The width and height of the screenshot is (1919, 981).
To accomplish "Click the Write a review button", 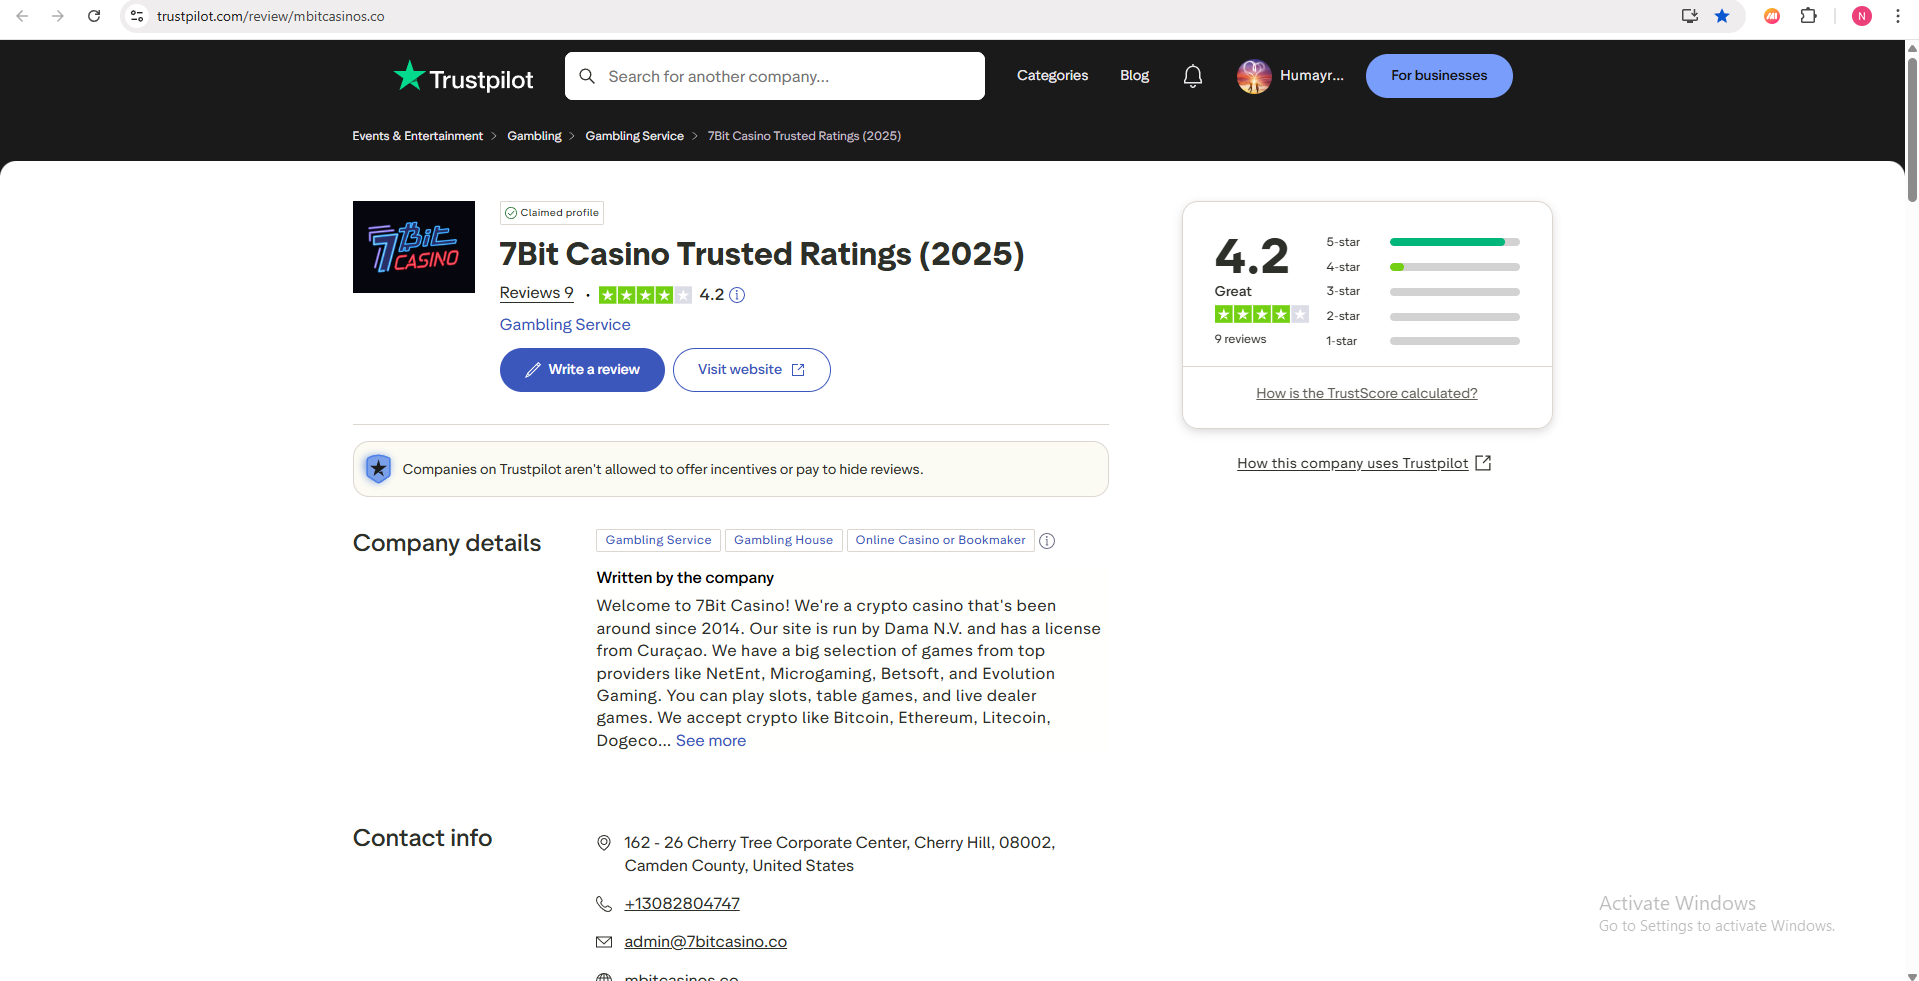I will click(582, 370).
